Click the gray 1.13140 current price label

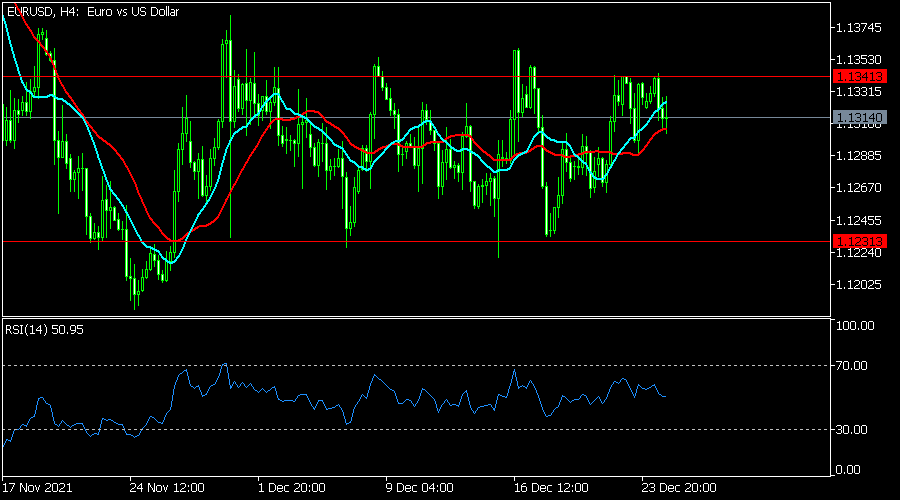pyautogui.click(x=858, y=118)
